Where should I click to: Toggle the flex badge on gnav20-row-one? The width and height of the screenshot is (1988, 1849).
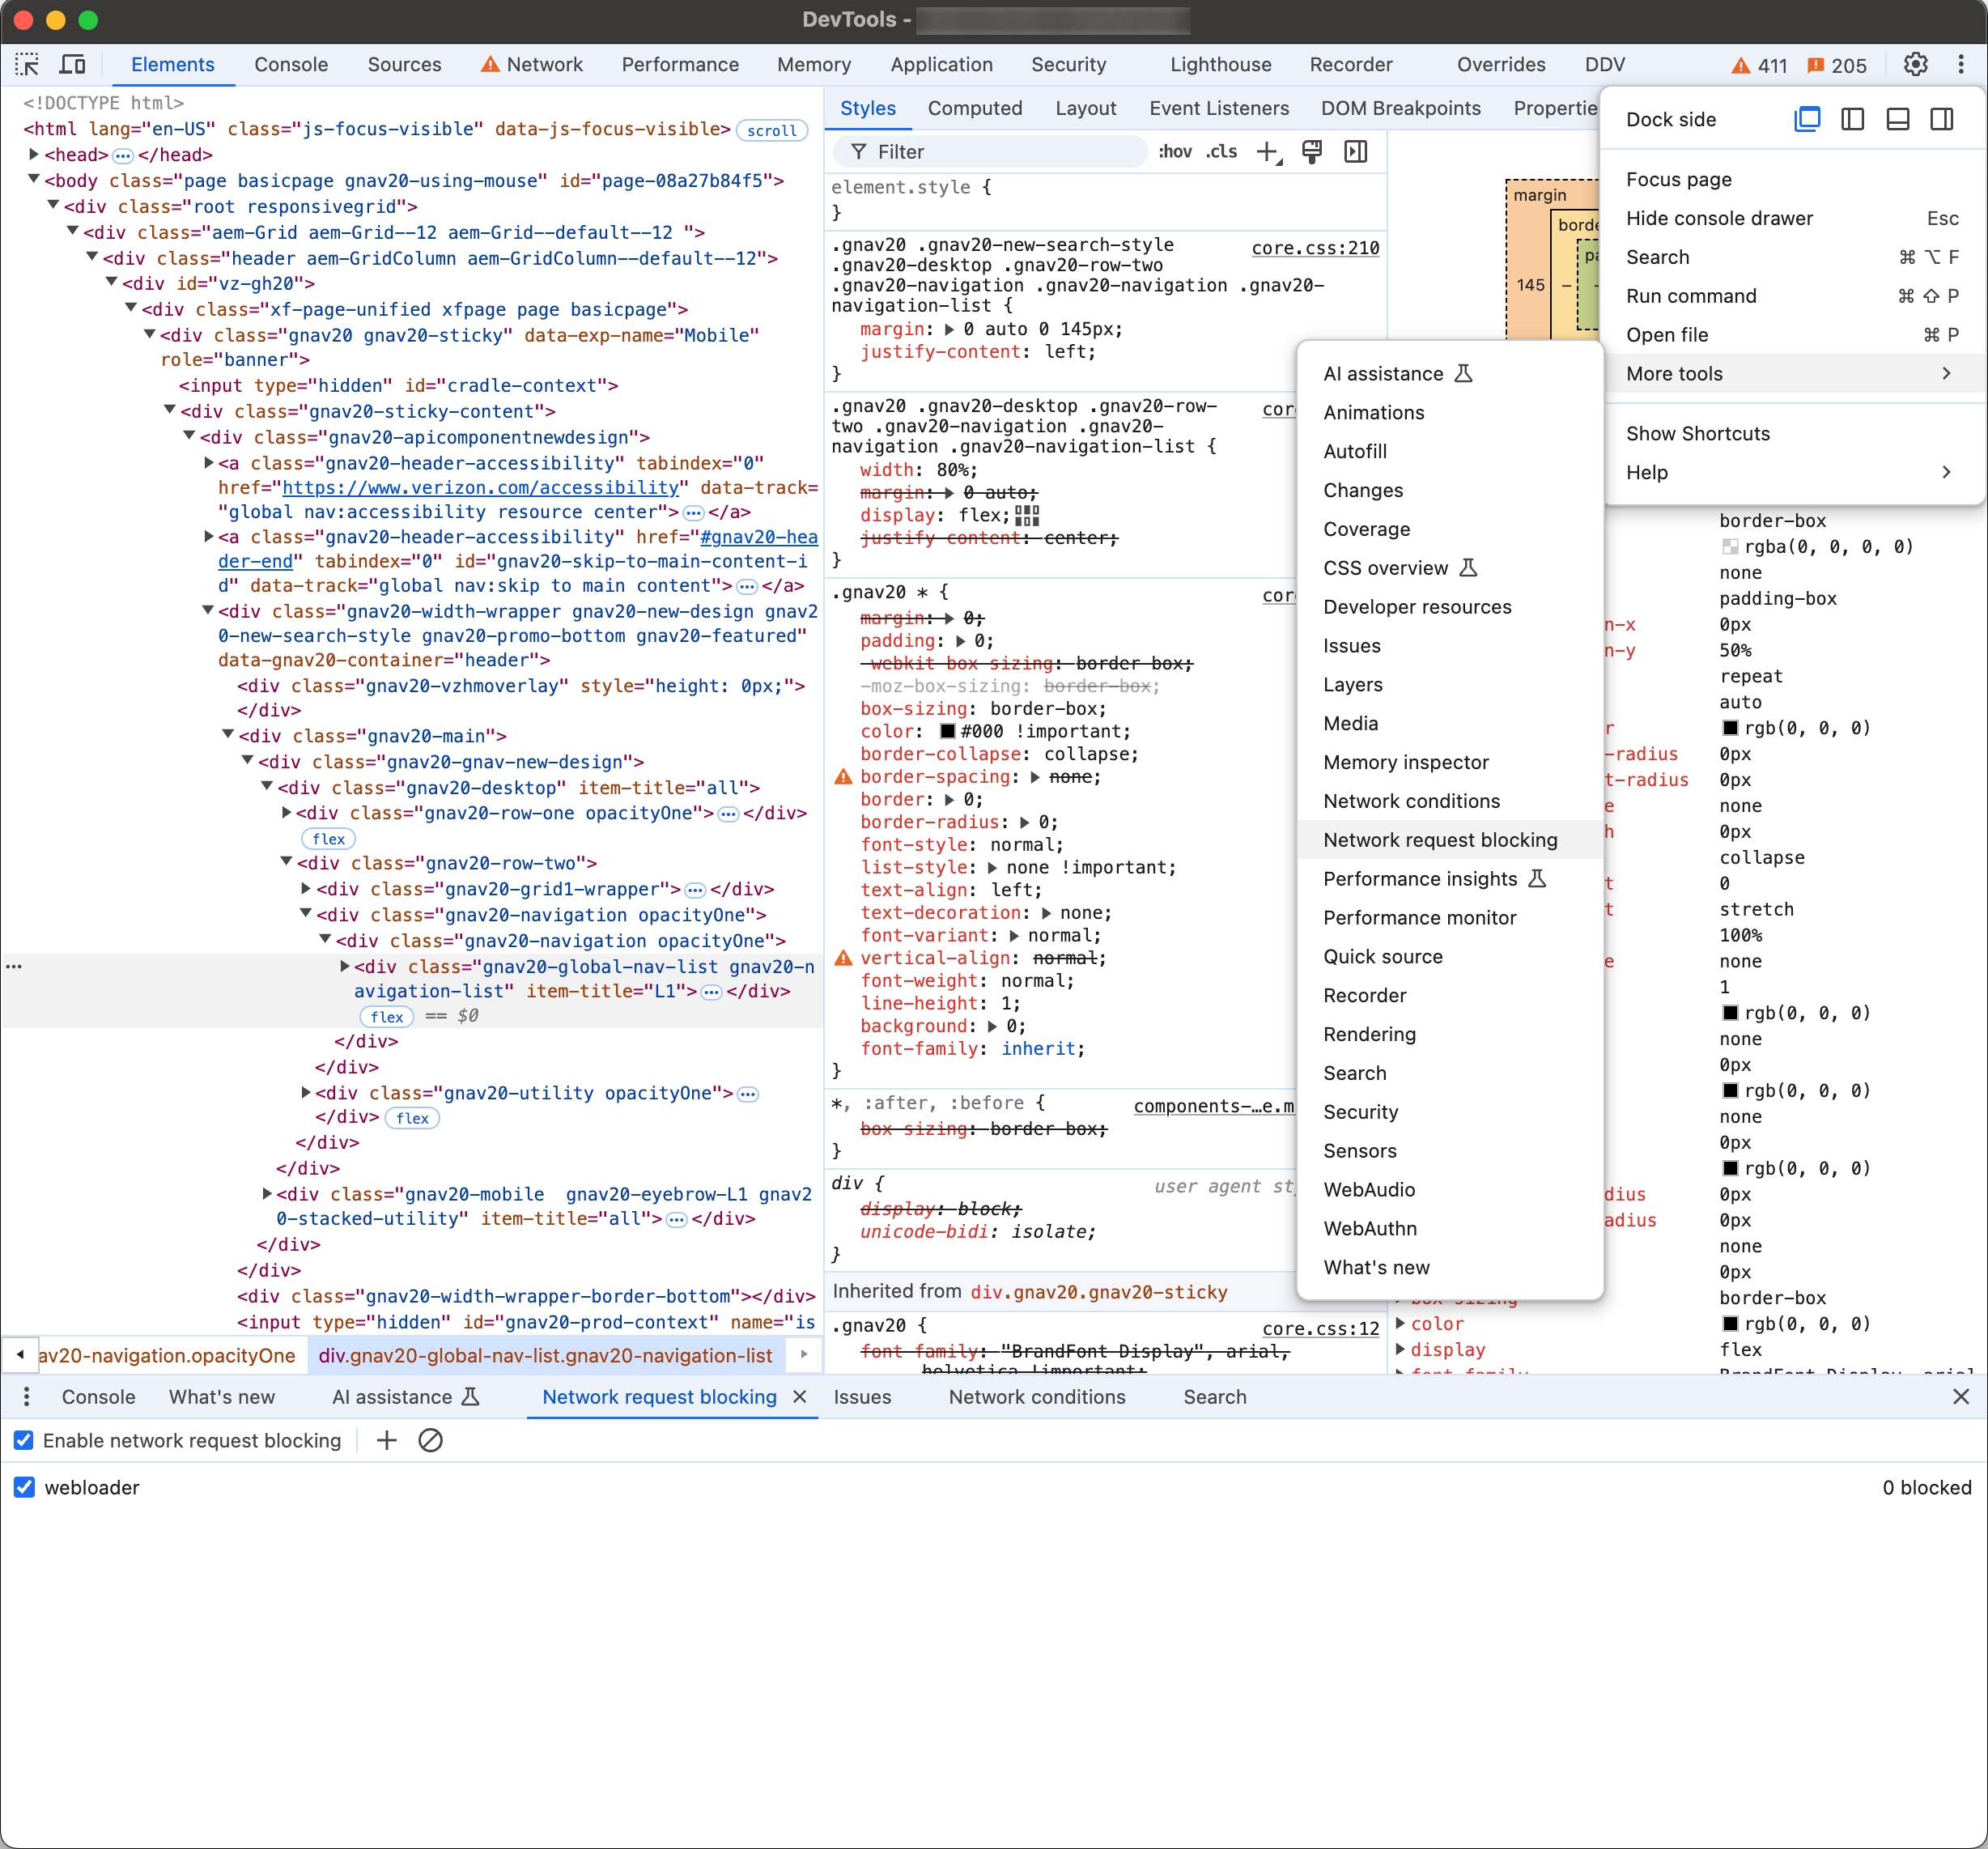tap(329, 839)
